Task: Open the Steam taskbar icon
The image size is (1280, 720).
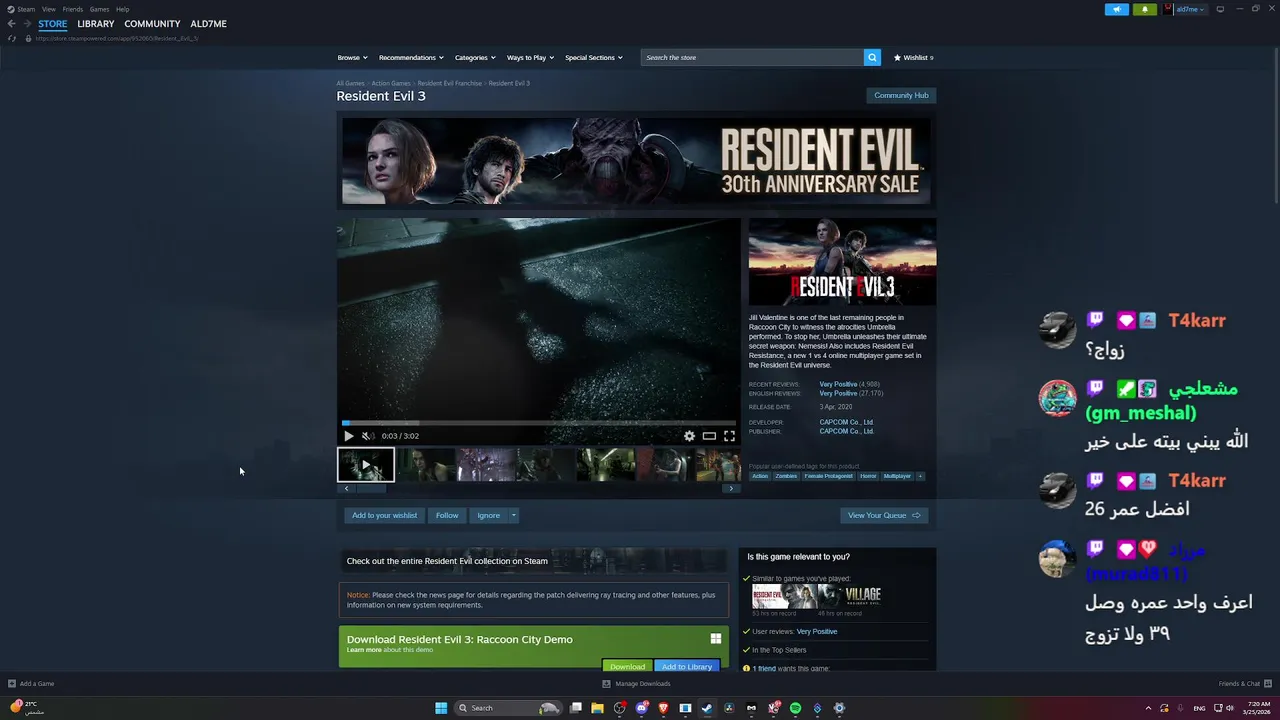Action: point(707,708)
